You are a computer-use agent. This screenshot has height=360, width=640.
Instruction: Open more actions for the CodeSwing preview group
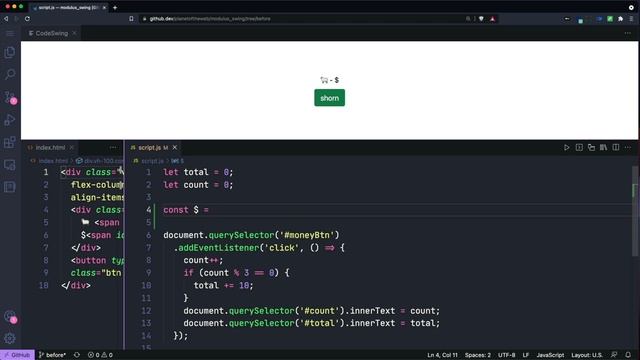pos(628,33)
